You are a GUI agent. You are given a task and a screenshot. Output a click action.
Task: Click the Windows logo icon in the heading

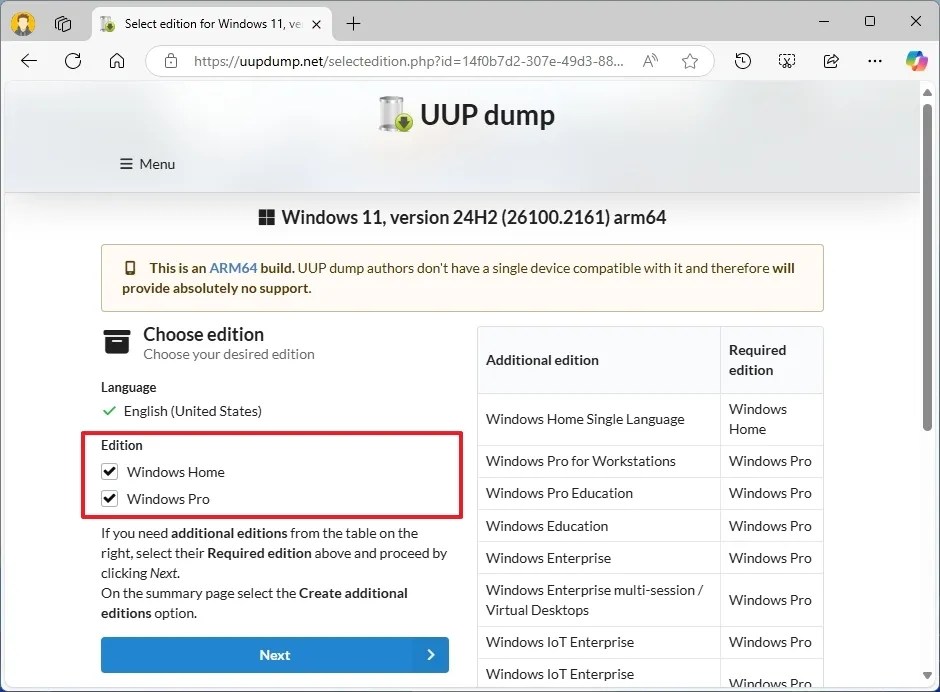[x=266, y=217]
